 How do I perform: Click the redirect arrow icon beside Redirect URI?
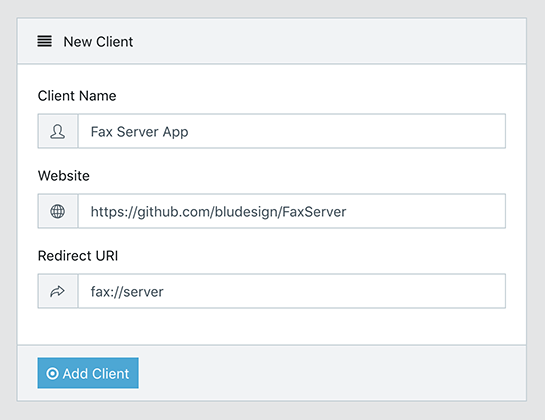(58, 291)
